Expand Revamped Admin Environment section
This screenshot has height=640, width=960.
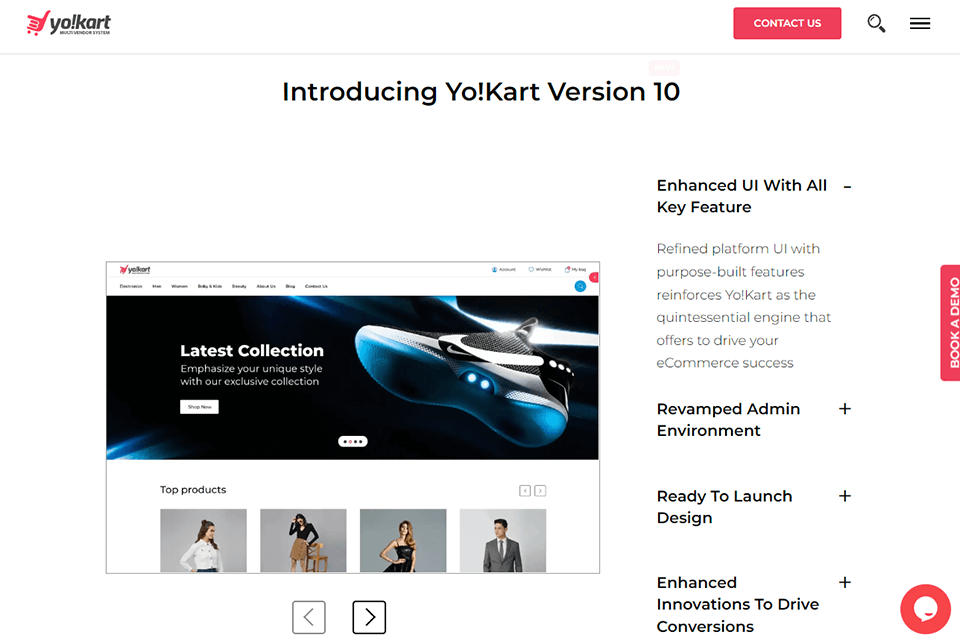[x=845, y=408]
